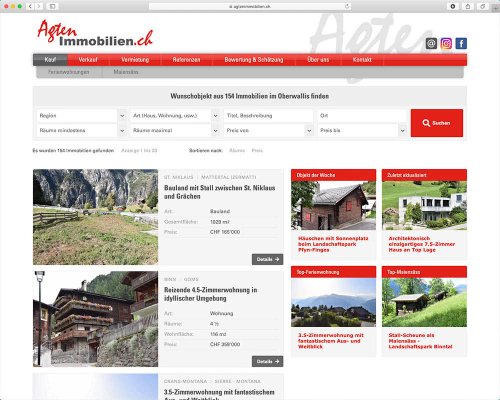Image resolution: width=500 pixels, height=400 pixels.
Task: Open Architektonisch einzigartiges 7.5-Zimmer Haus link
Action: pos(422,244)
